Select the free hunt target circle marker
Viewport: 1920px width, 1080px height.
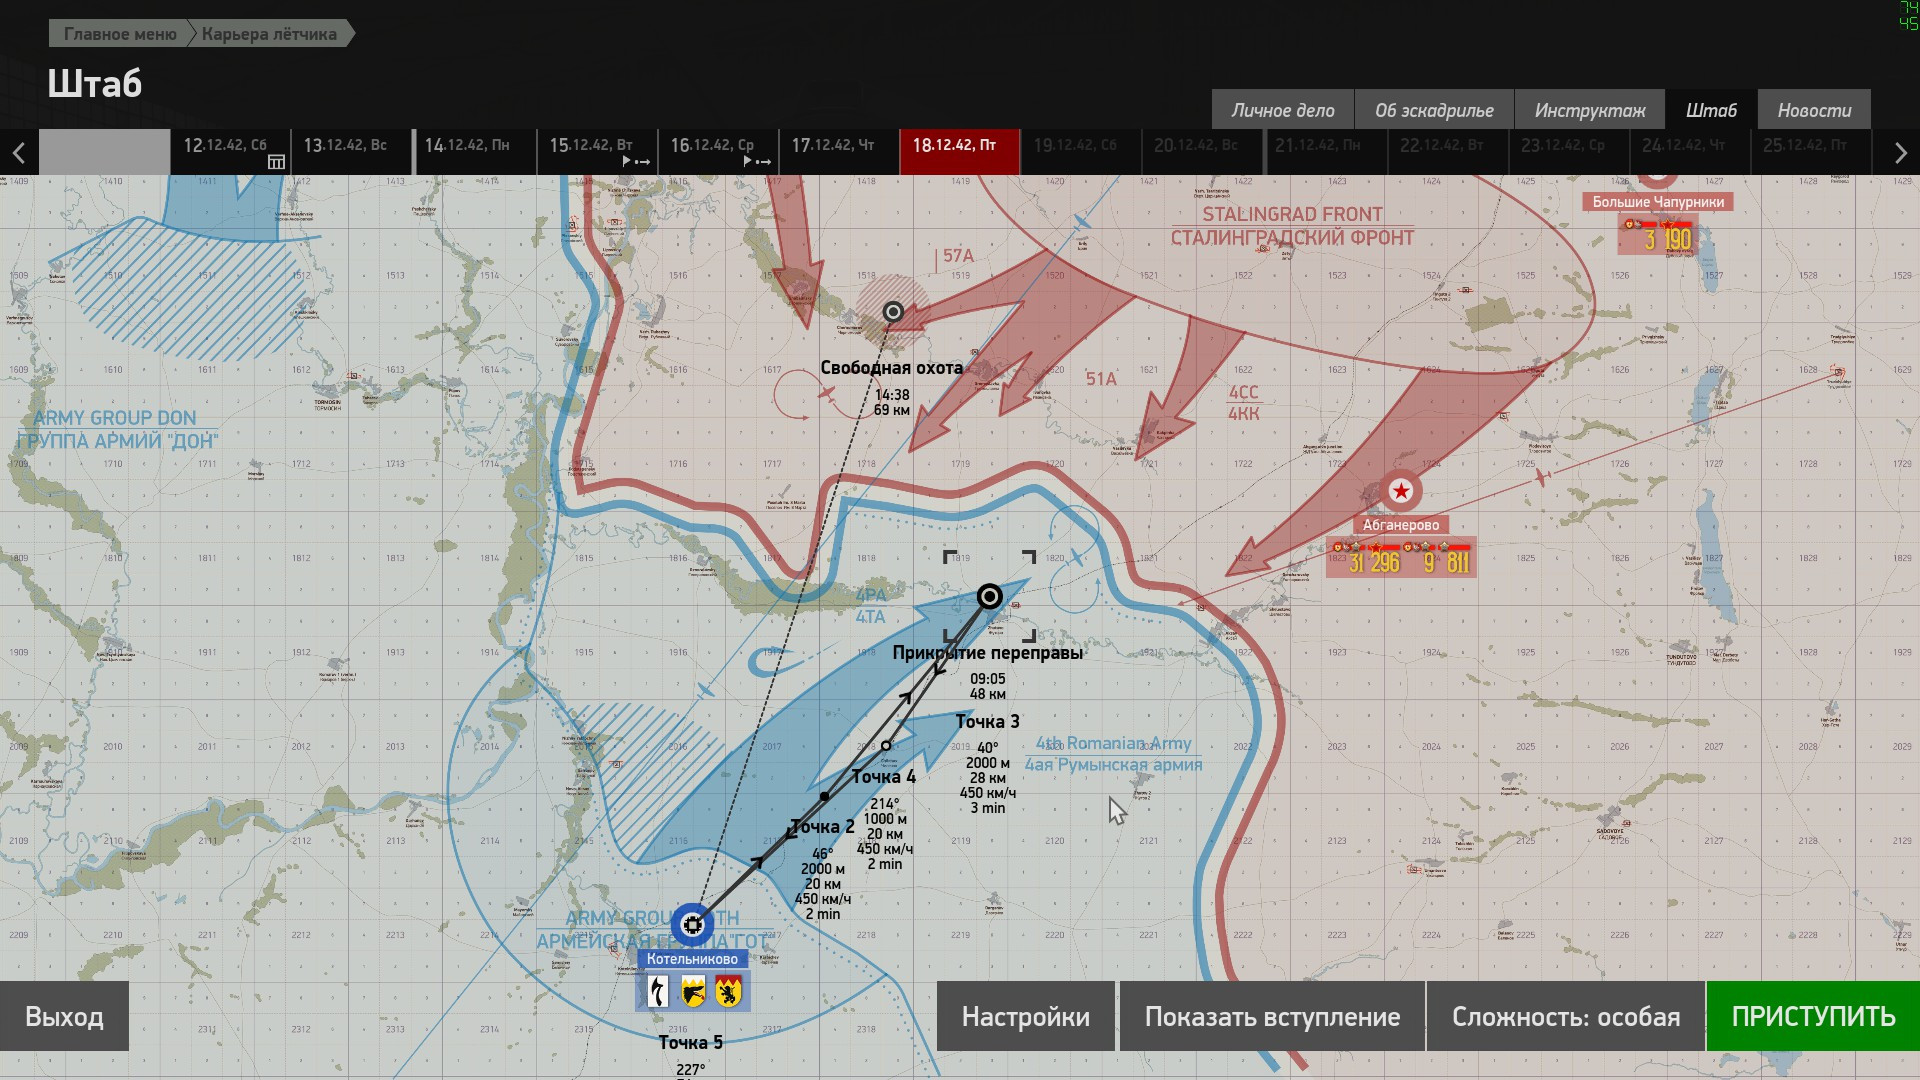pyautogui.click(x=893, y=312)
